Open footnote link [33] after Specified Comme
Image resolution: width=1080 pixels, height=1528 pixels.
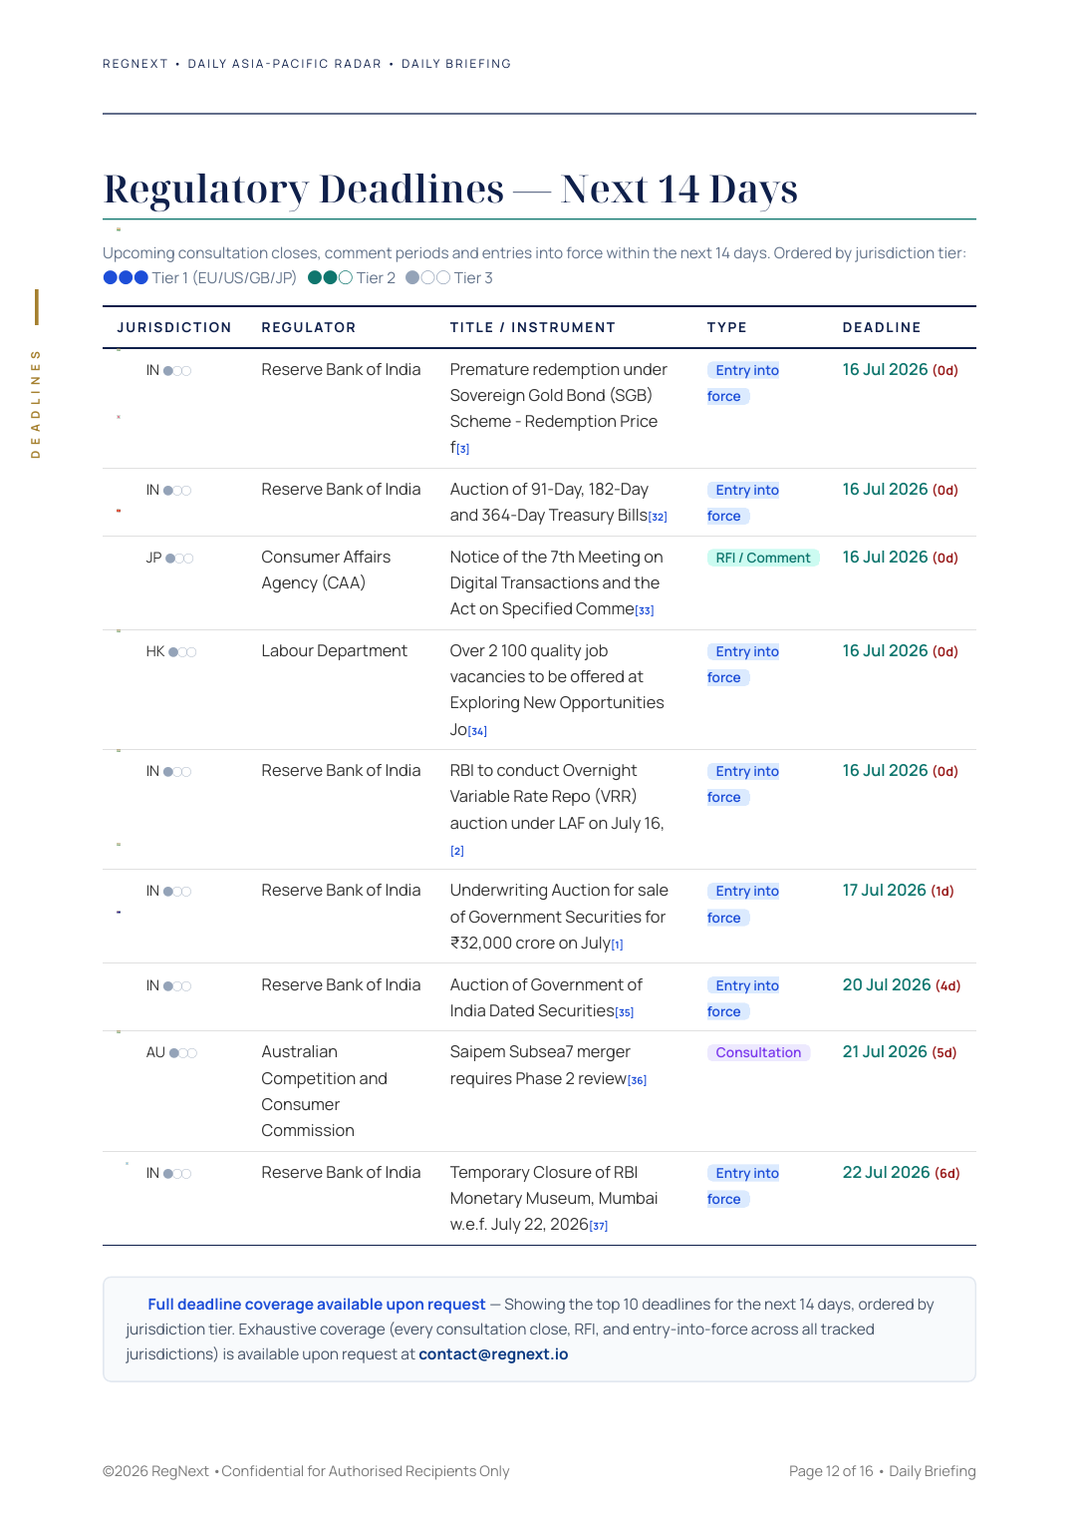tap(645, 611)
